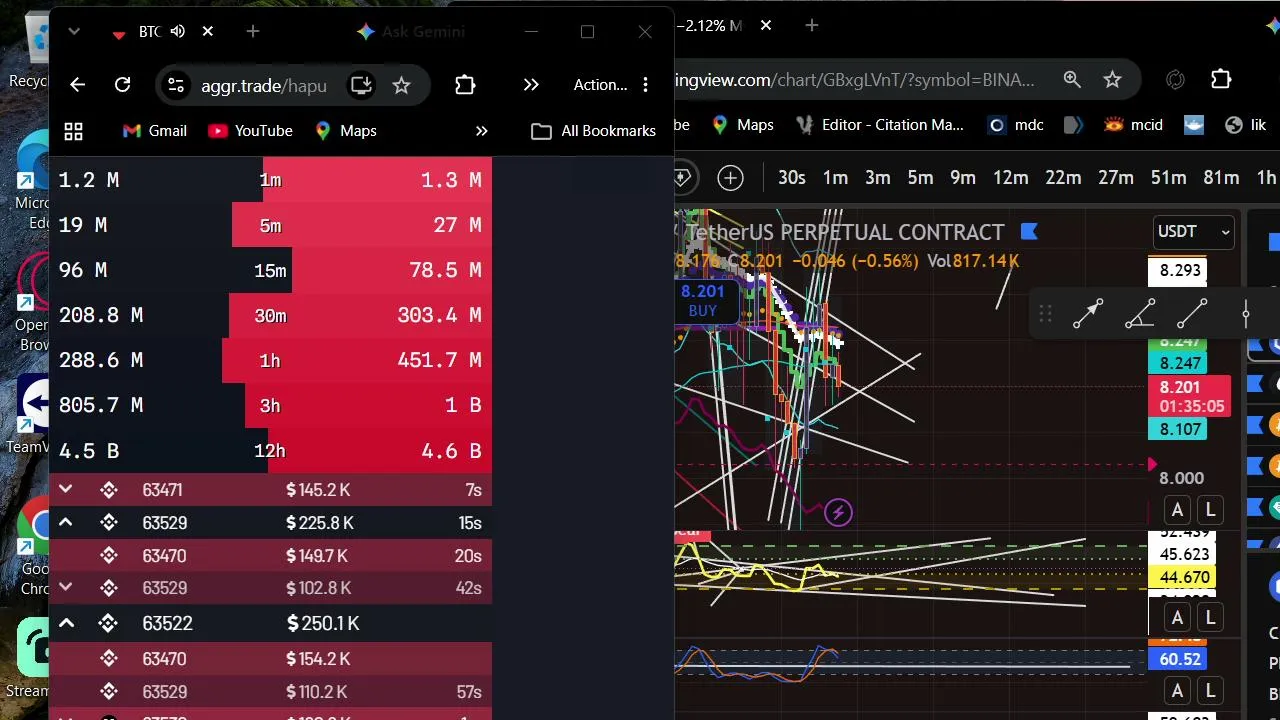The height and width of the screenshot is (720, 1280).
Task: Click the 63522 trade row chevron
Action: (x=66, y=623)
